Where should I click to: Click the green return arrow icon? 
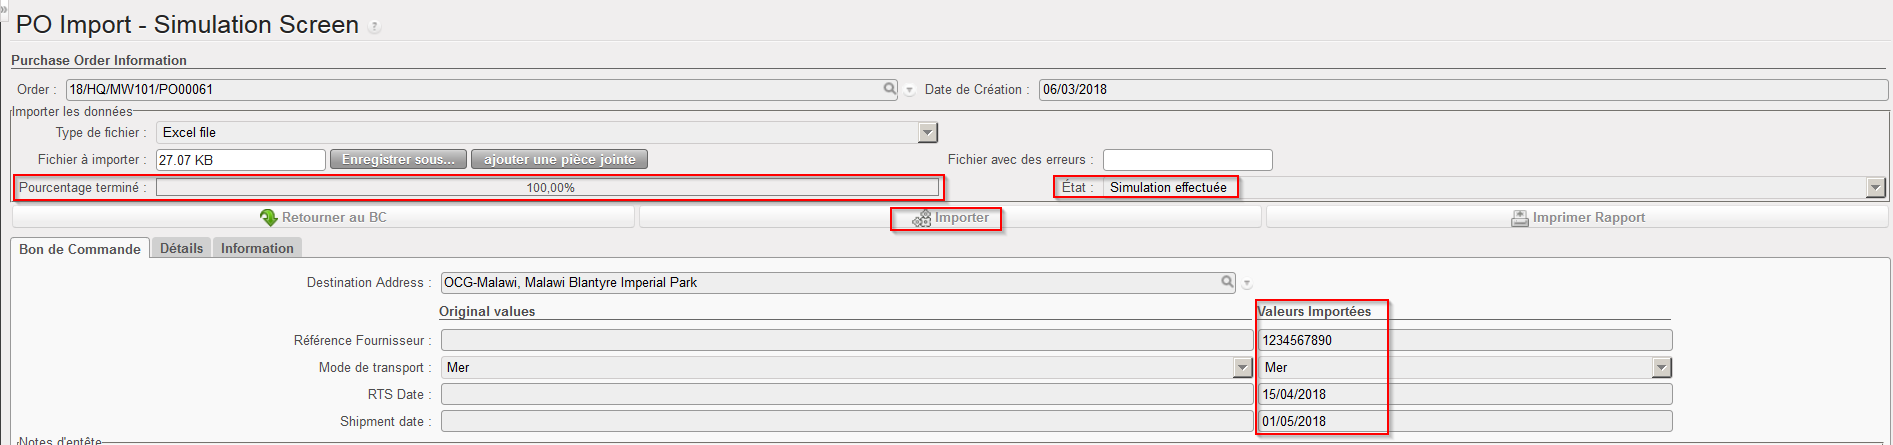pos(268,217)
